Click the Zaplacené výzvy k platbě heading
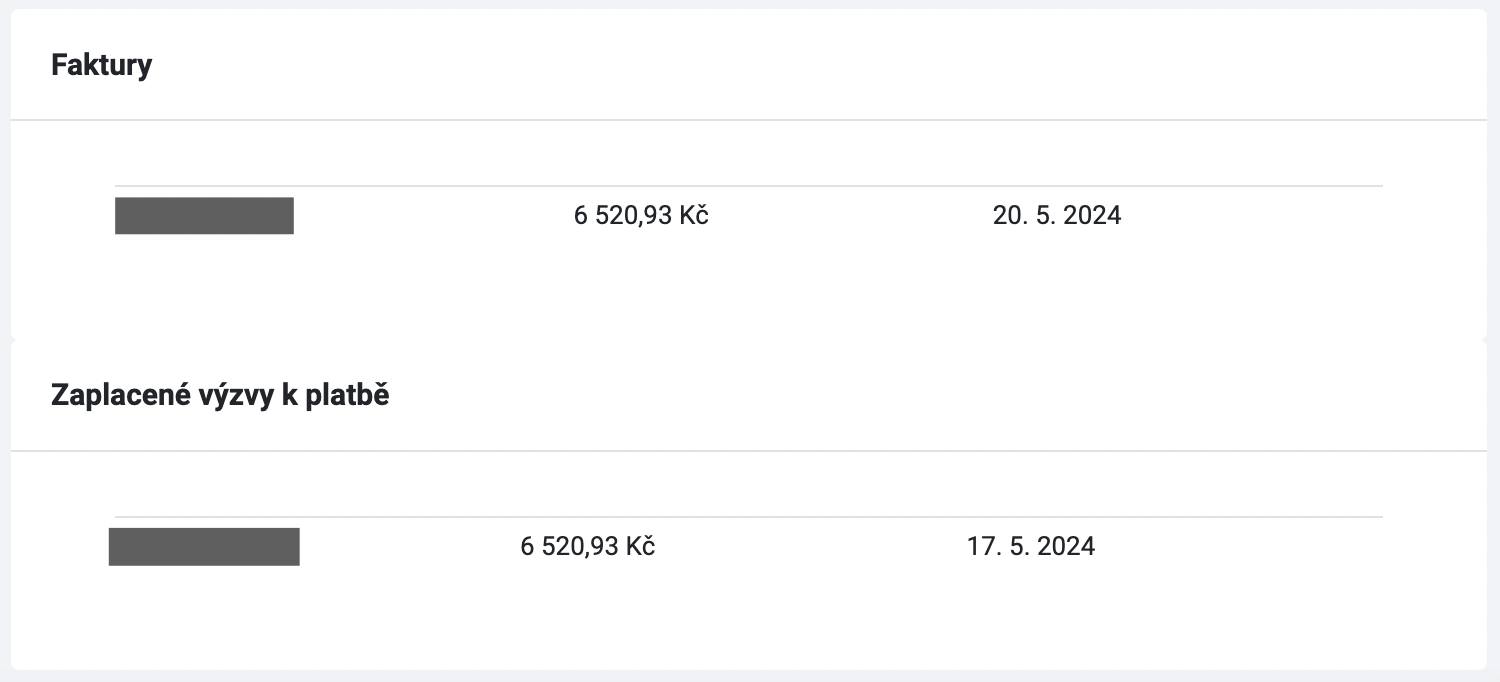Screen dimensions: 1500x682 point(220,396)
